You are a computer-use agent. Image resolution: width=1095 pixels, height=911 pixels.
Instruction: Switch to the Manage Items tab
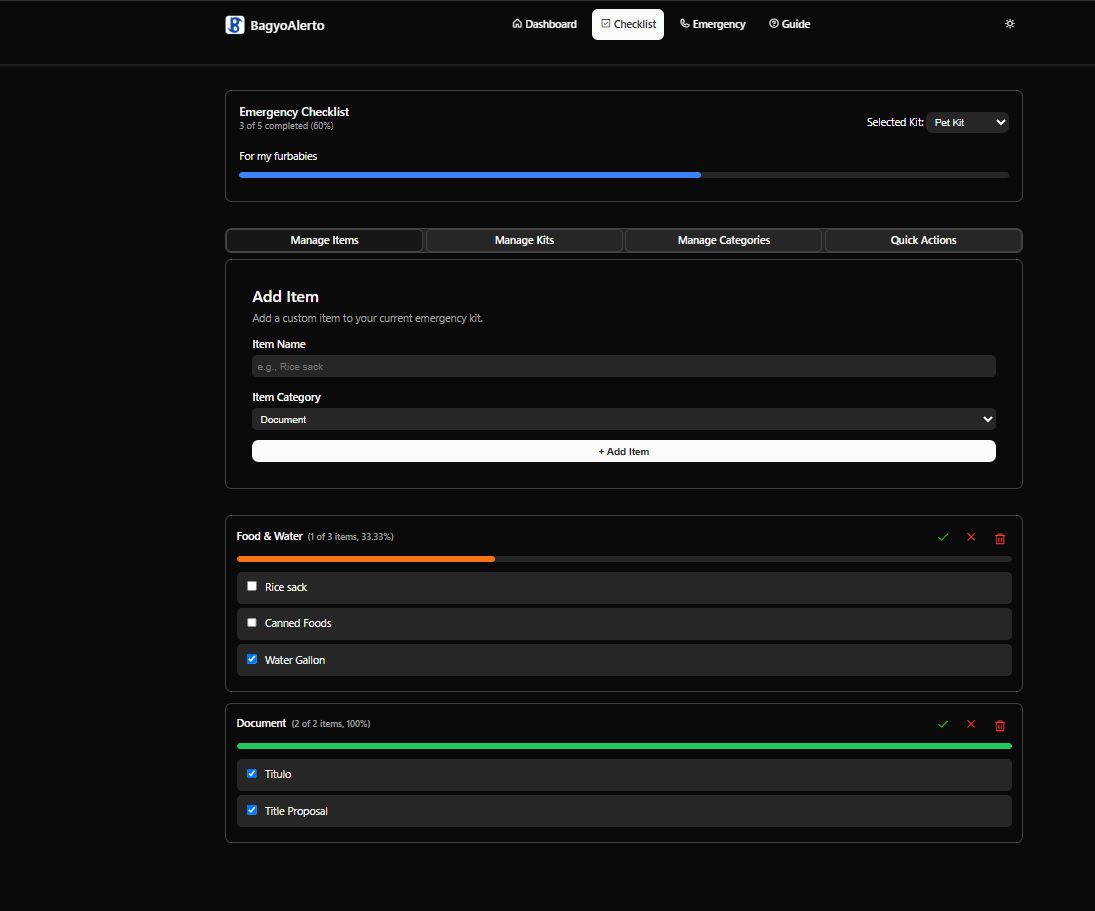point(325,240)
